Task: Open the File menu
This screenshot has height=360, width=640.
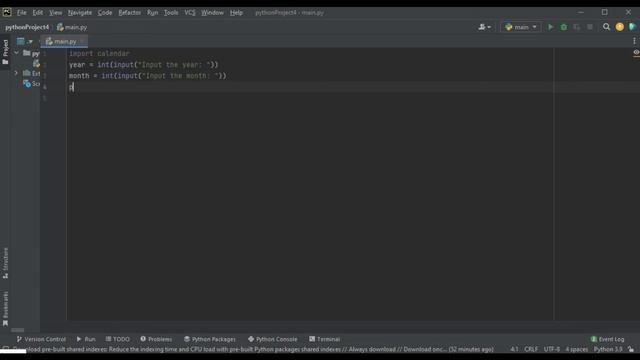Action: click(22, 13)
